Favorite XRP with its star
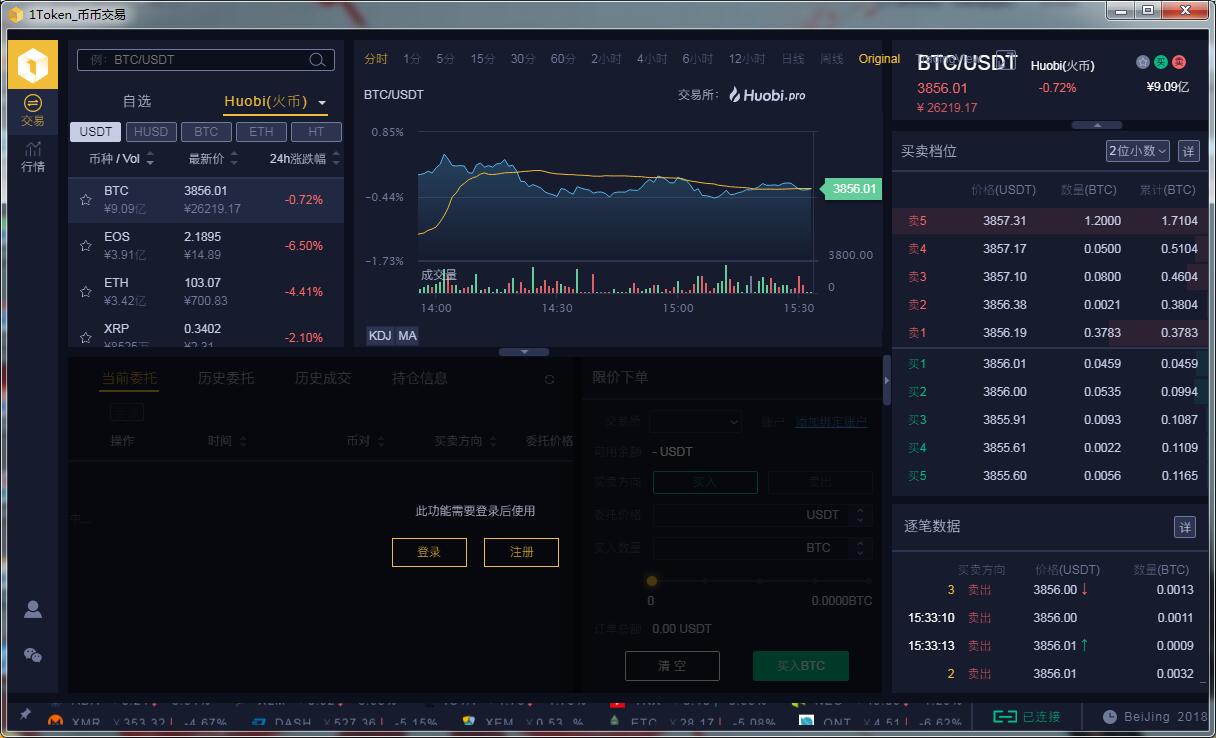 pos(86,338)
